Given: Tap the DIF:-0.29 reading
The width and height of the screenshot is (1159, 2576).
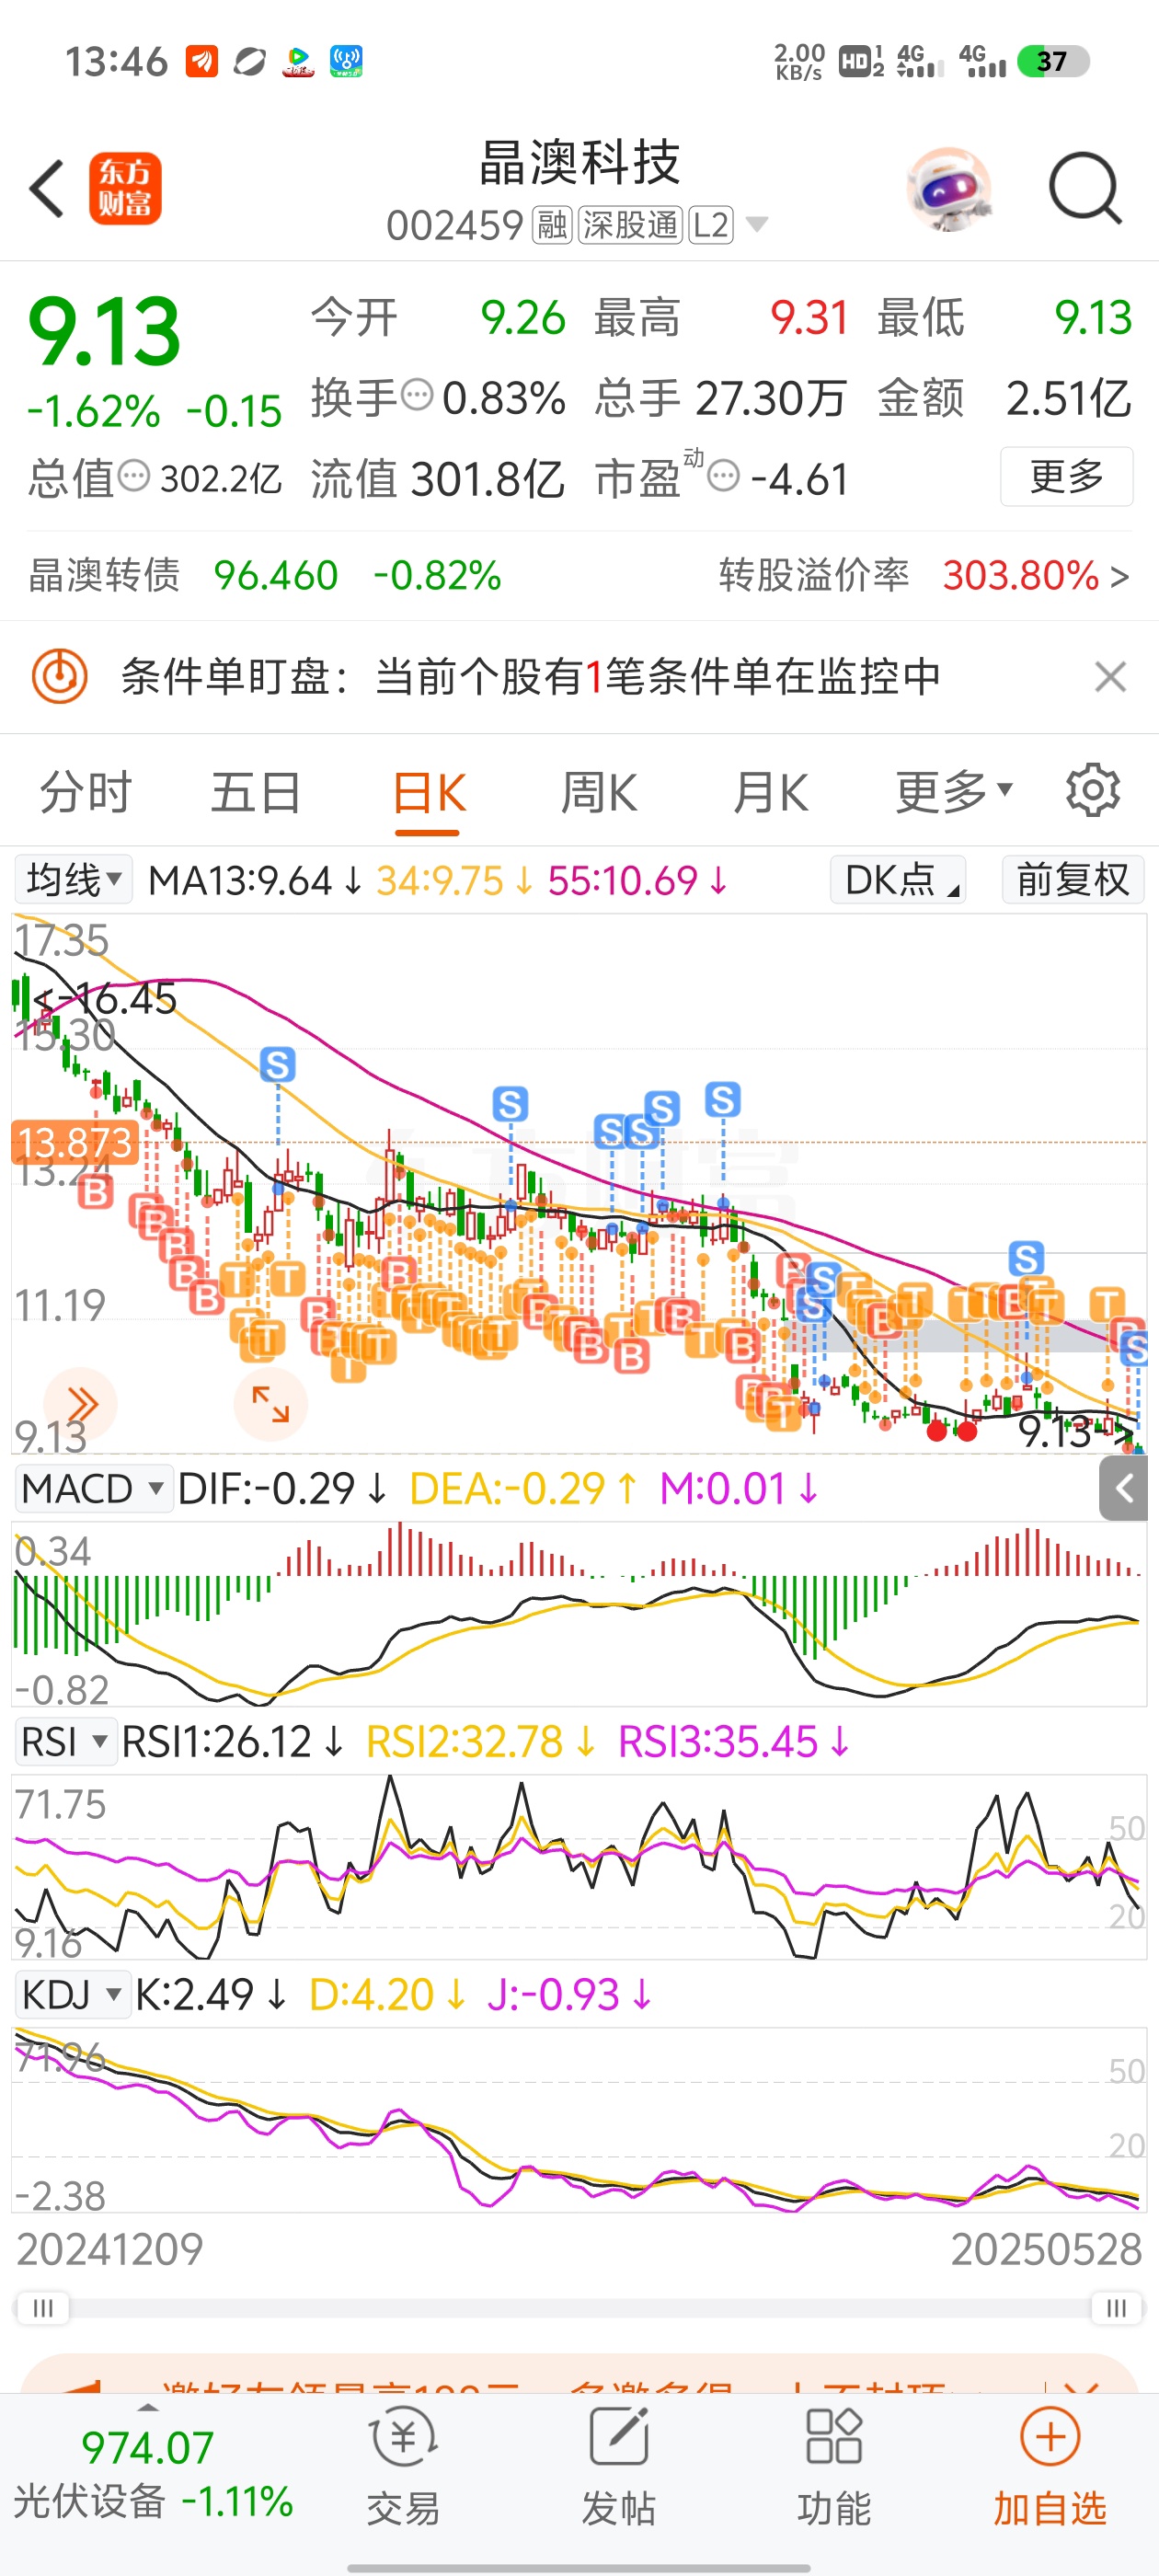Looking at the screenshot, I should [282, 1489].
